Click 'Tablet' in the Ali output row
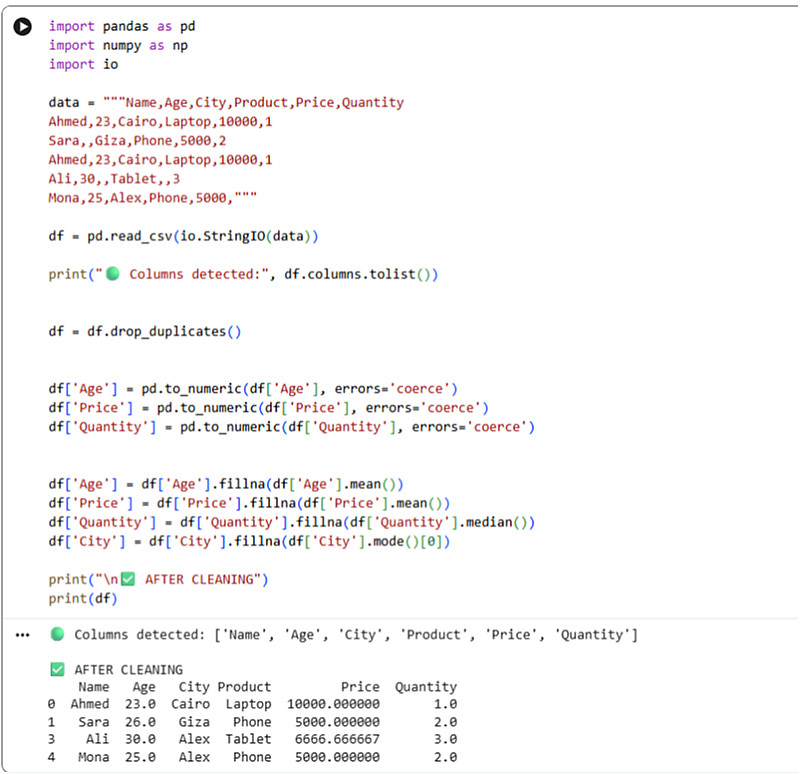This screenshot has height=774, width=800. tap(248, 739)
